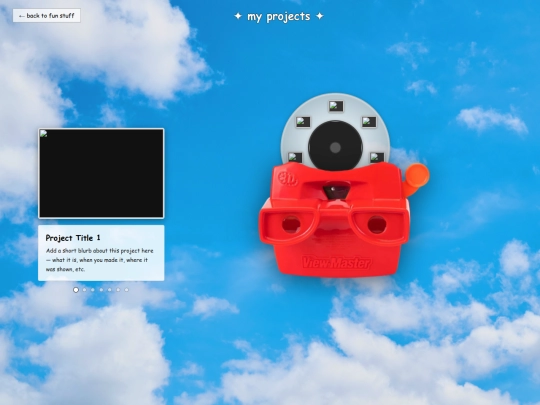Viewport: 540px width, 405px height.
Task: Click the 'my projects' page title
Action: 279,16
